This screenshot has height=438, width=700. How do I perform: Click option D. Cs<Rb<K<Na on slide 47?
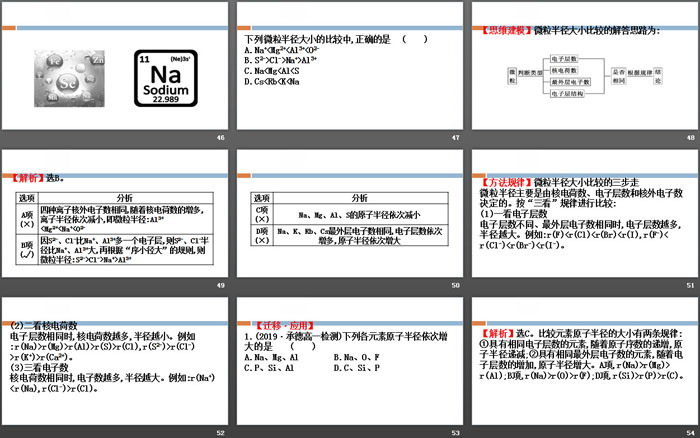point(271,82)
